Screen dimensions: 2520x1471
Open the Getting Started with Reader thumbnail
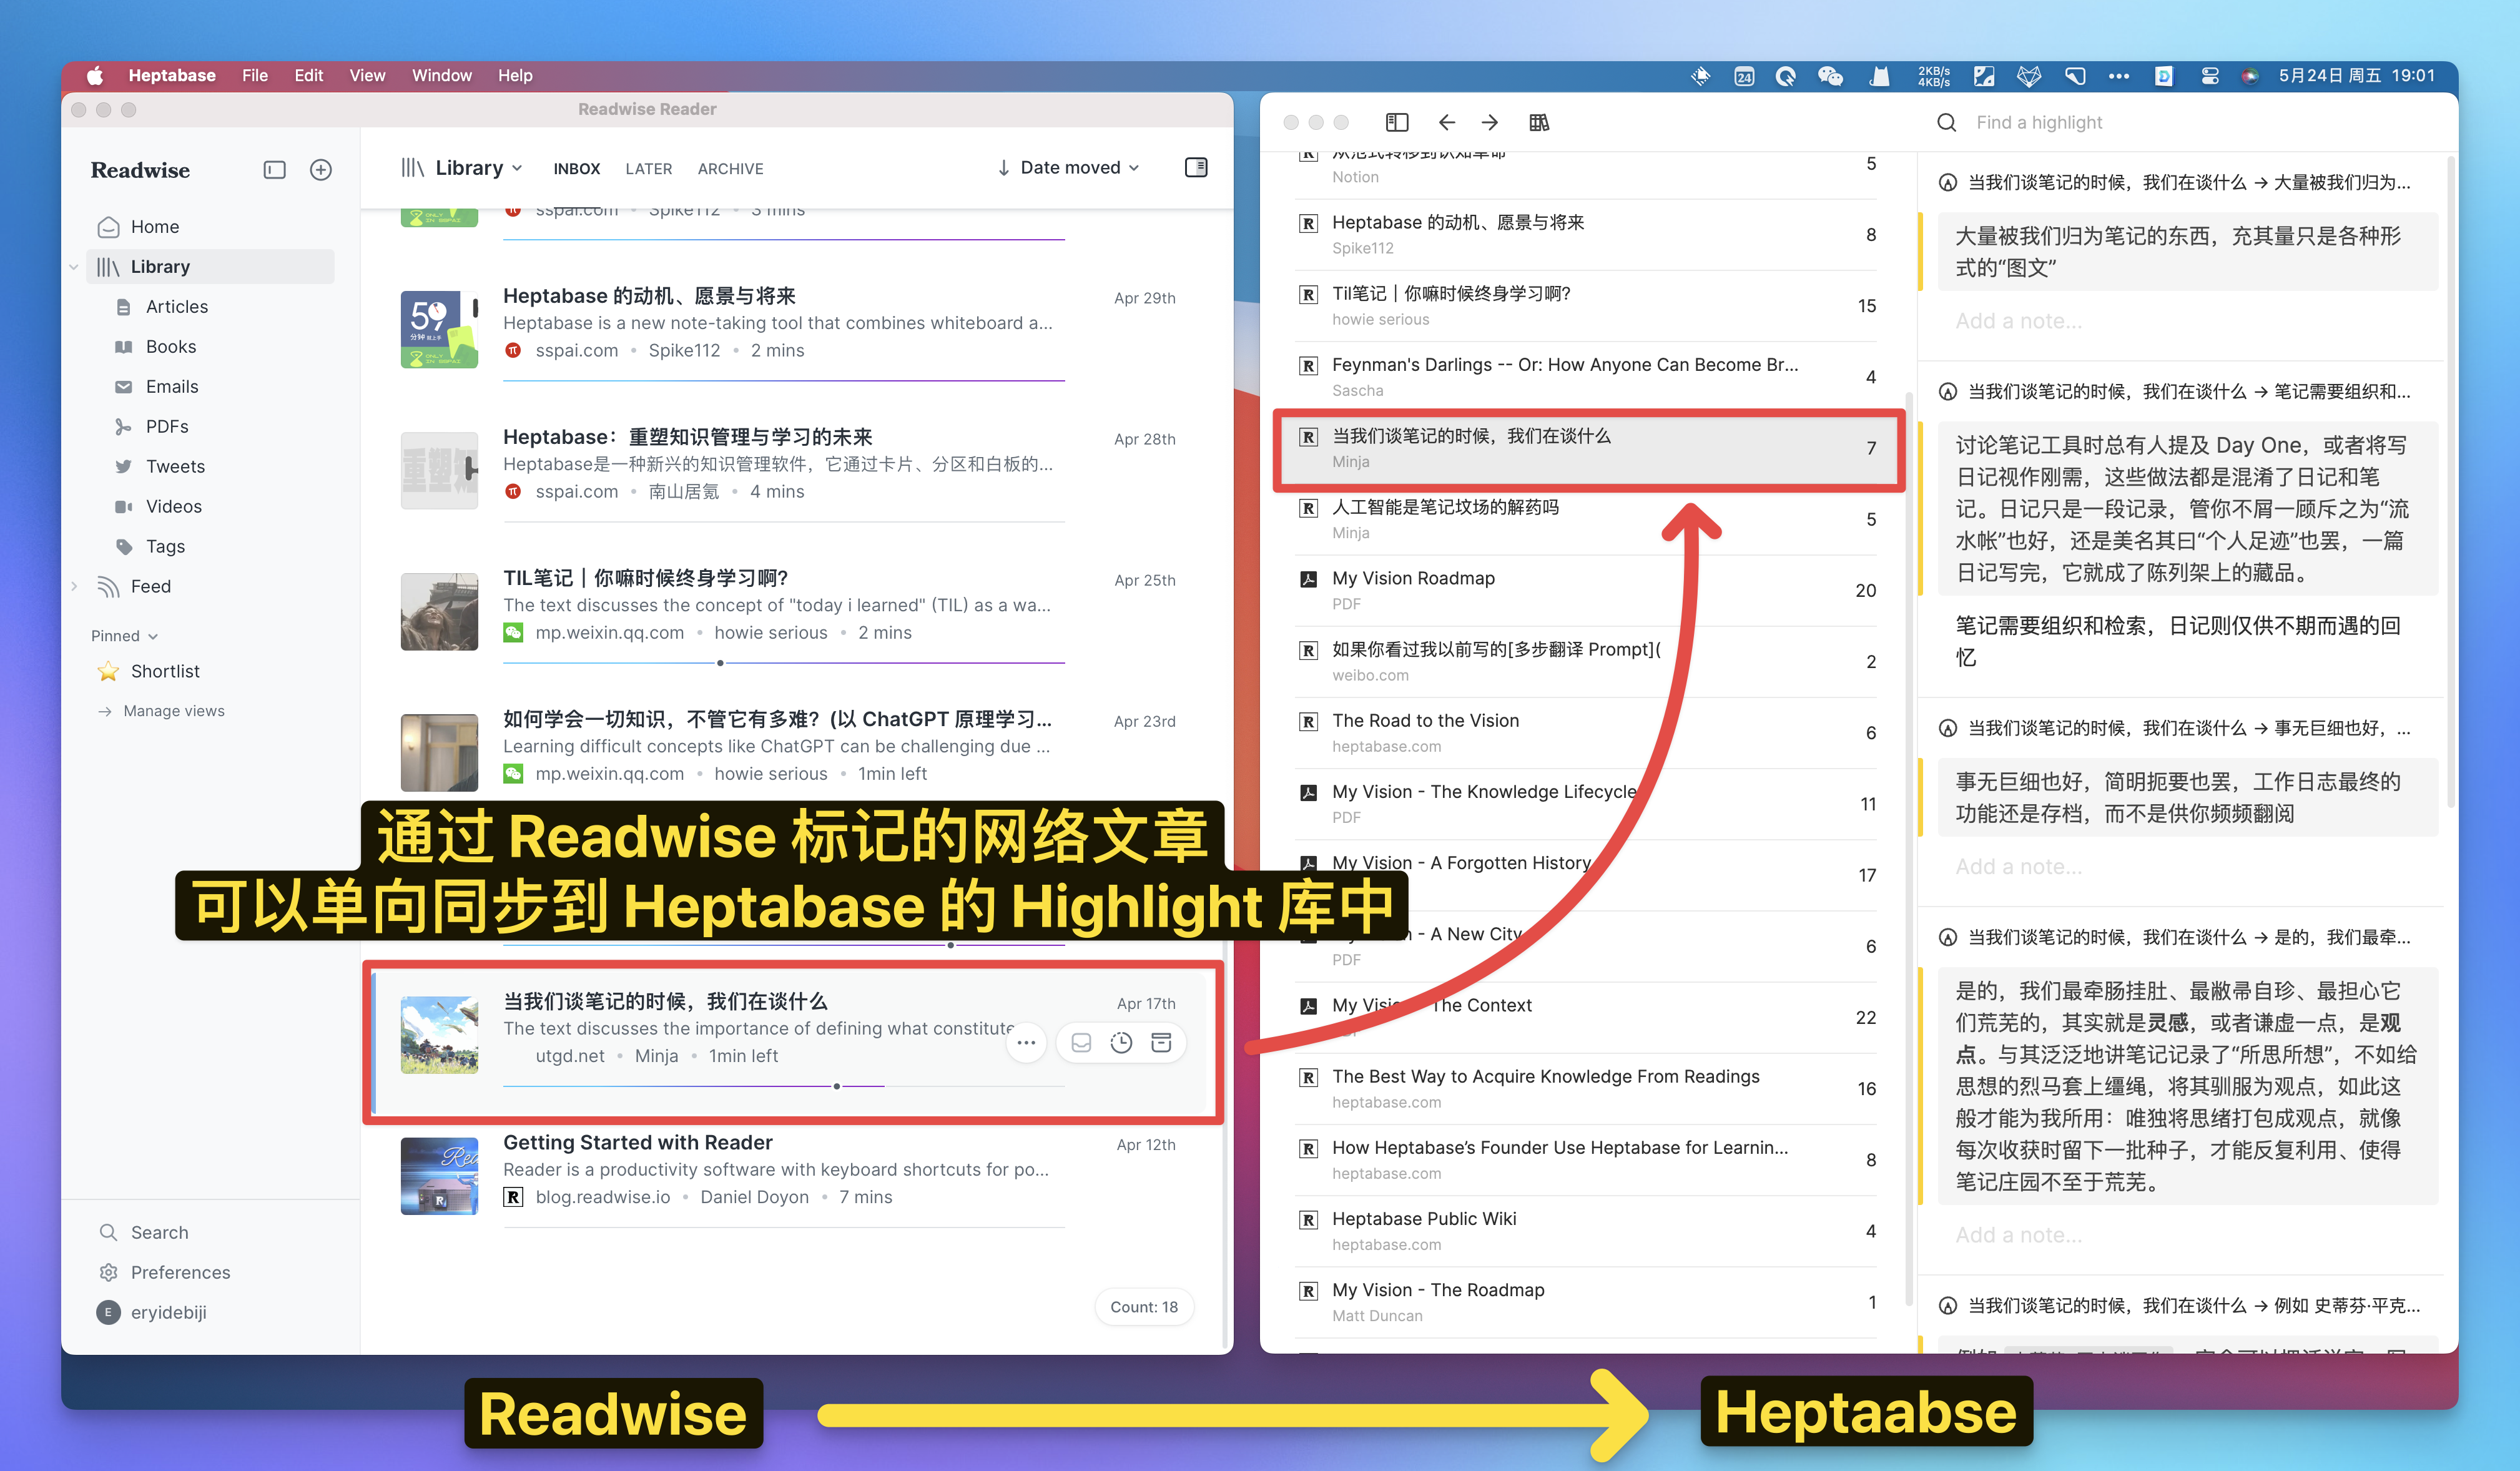click(439, 1176)
